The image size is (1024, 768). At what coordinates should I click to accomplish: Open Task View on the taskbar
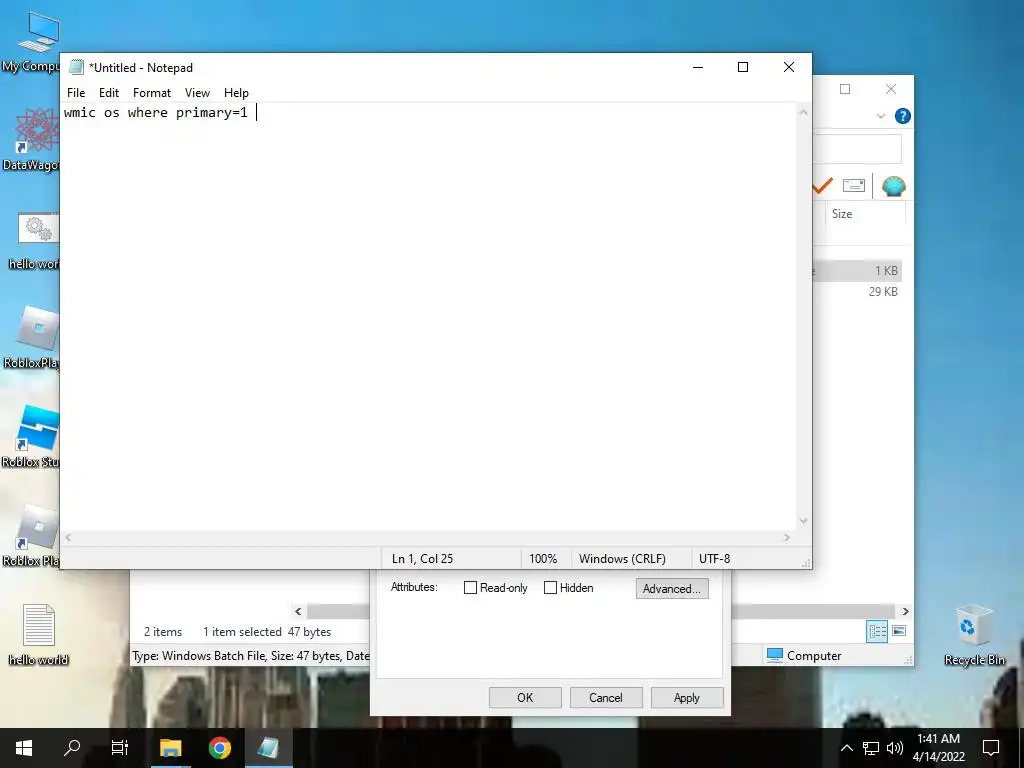pos(120,748)
